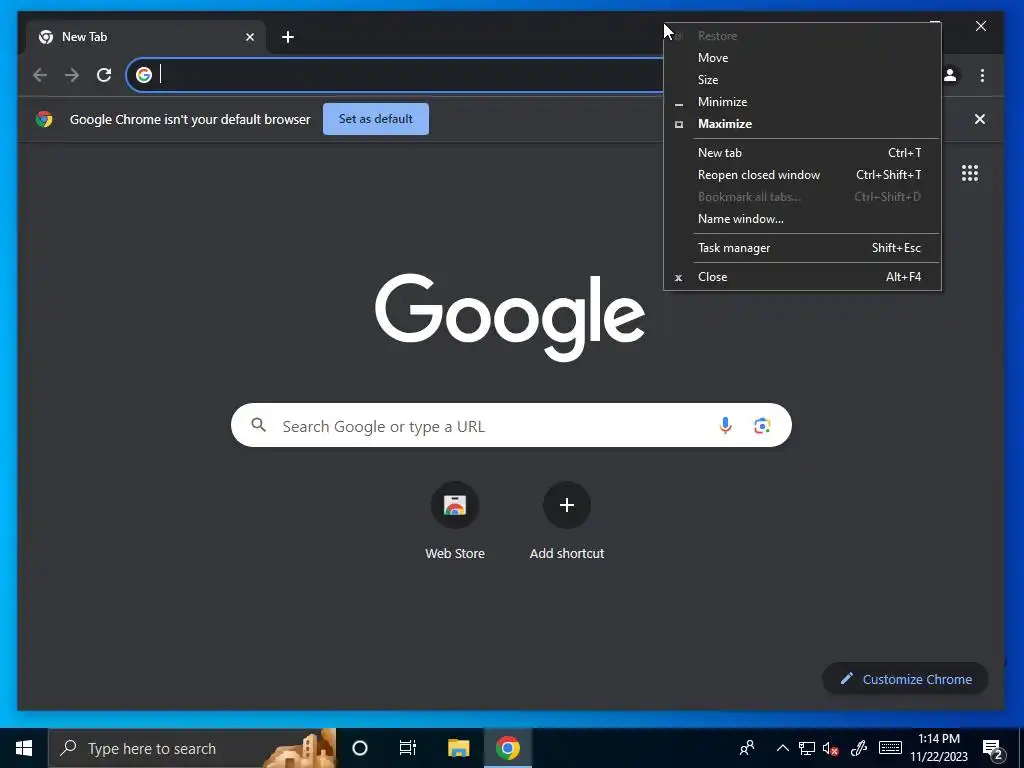1024x768 pixels.
Task: Open a new tab with the plus icon
Action: pyautogui.click(x=287, y=37)
